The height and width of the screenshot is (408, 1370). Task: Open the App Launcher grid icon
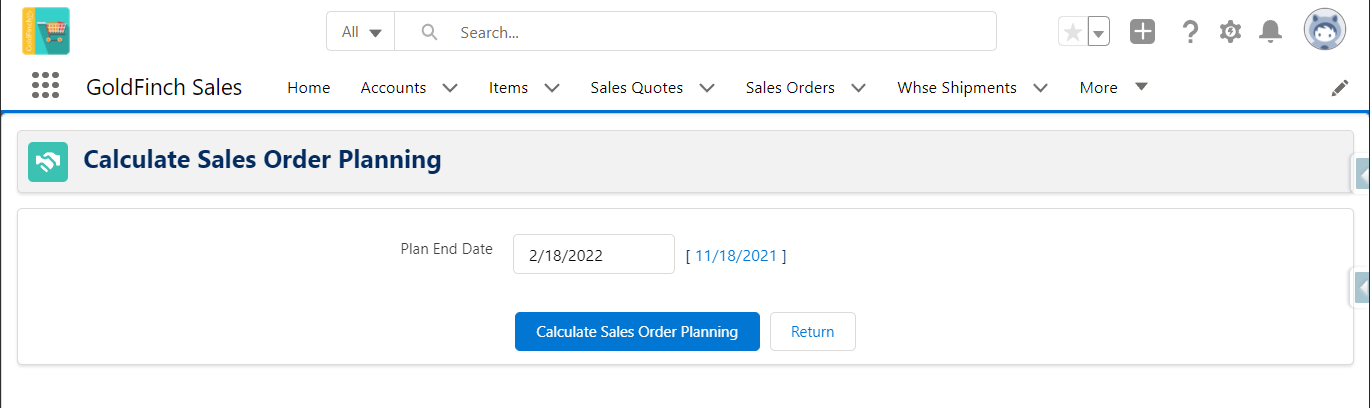point(46,86)
